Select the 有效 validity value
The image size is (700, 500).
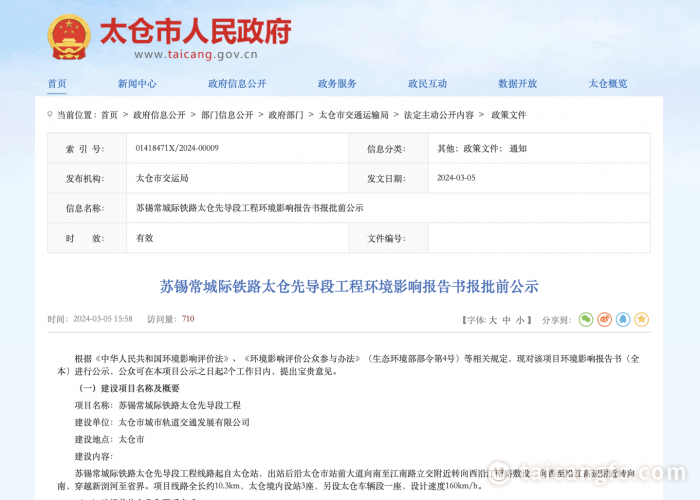coord(144,238)
